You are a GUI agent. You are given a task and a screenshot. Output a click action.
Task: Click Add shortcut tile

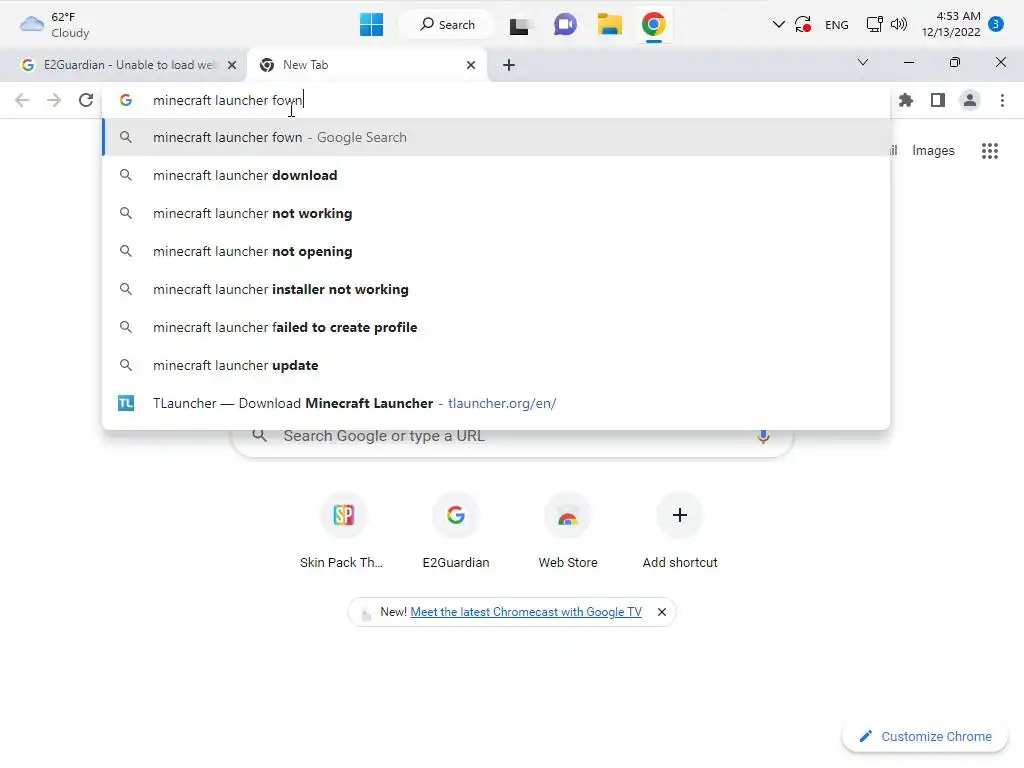[680, 531]
